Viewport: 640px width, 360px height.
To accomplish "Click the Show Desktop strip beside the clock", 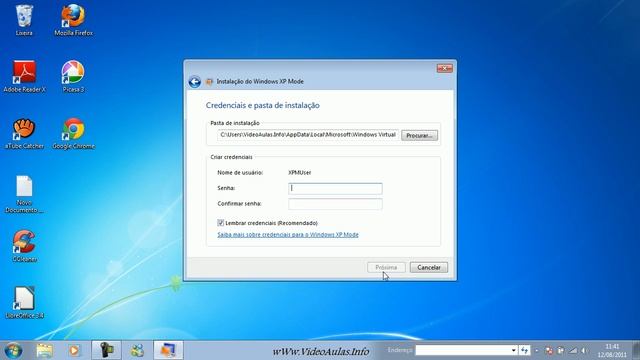I will click(636, 350).
